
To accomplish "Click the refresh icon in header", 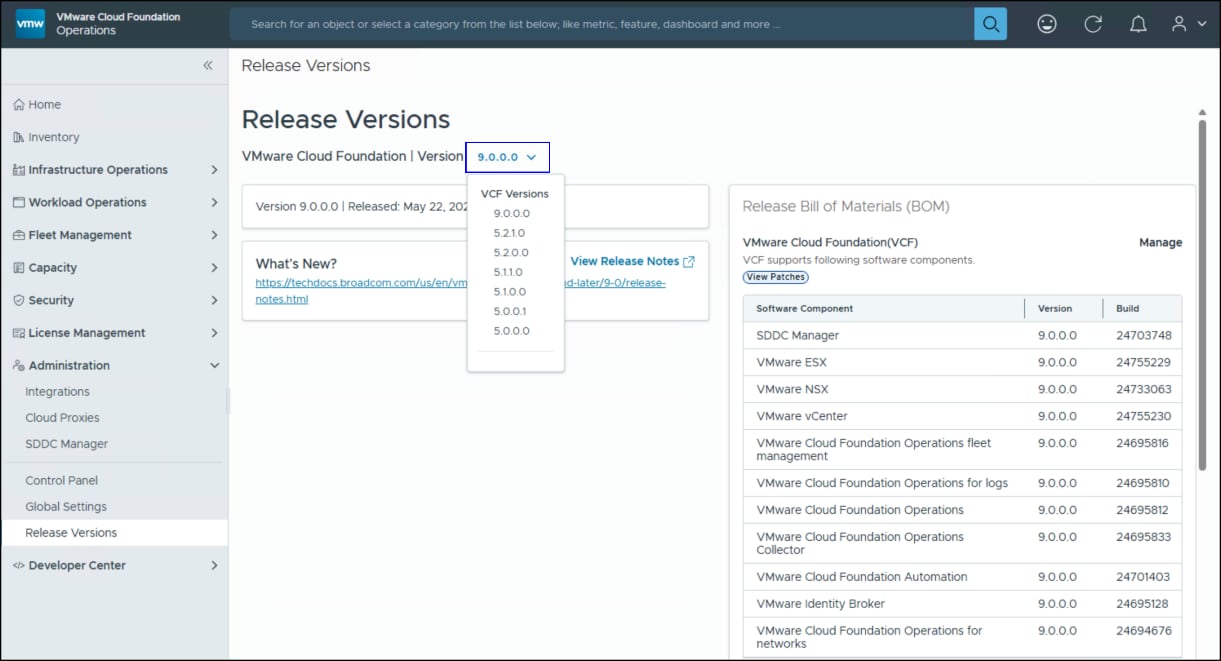I will [1093, 24].
